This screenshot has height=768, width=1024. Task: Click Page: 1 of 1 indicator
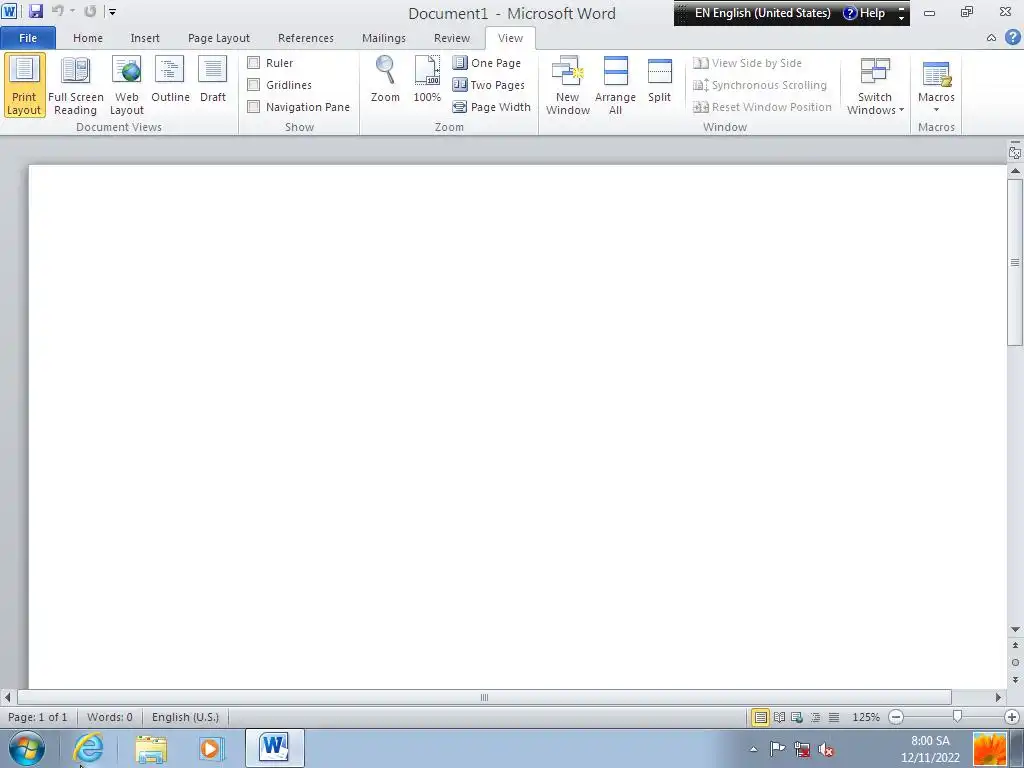tap(38, 717)
